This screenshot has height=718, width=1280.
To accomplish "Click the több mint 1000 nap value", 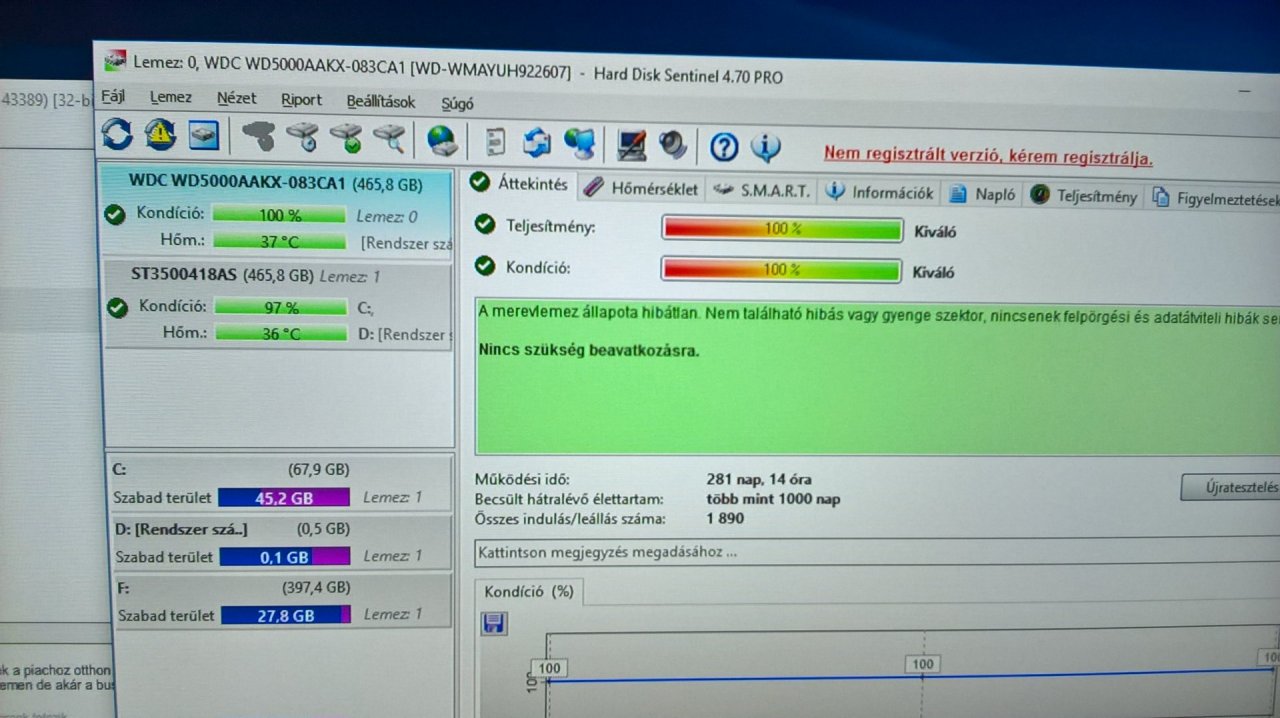I will point(773,499).
